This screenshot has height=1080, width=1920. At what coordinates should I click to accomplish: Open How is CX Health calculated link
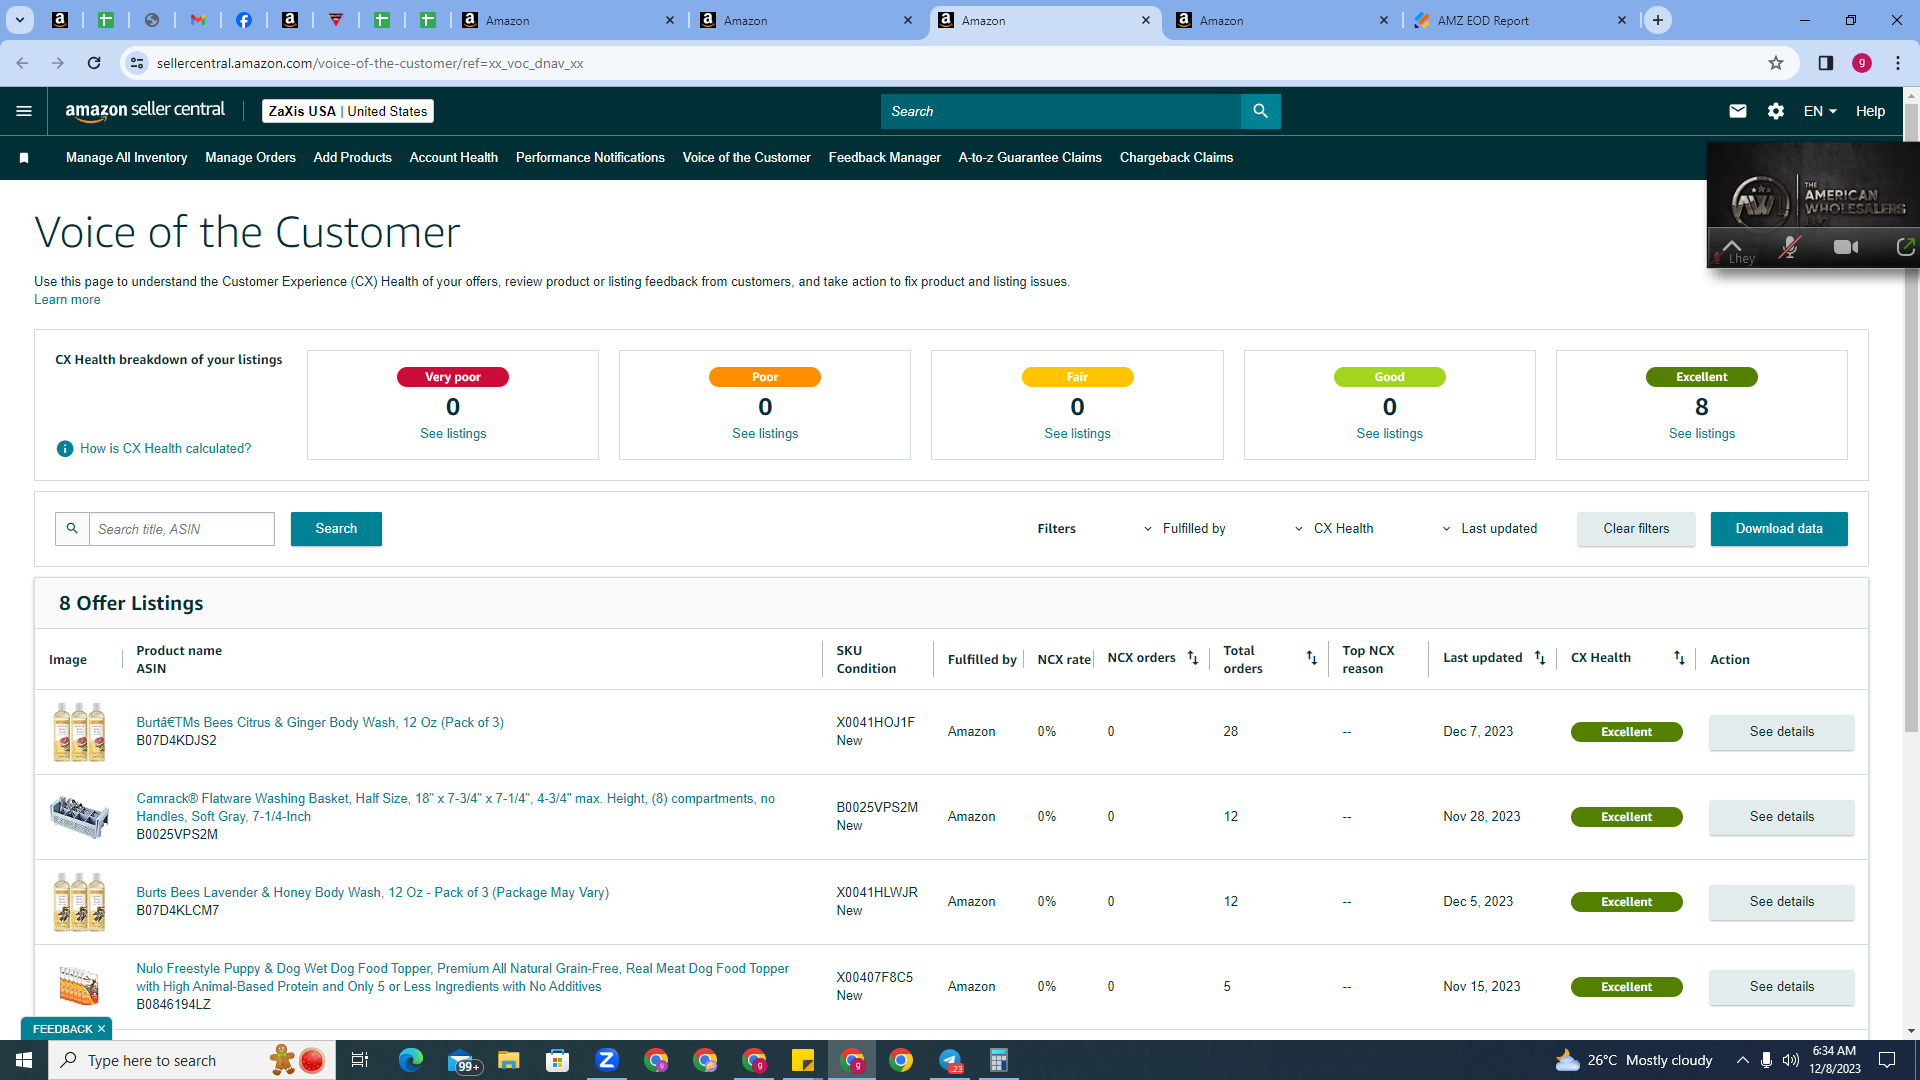point(166,449)
